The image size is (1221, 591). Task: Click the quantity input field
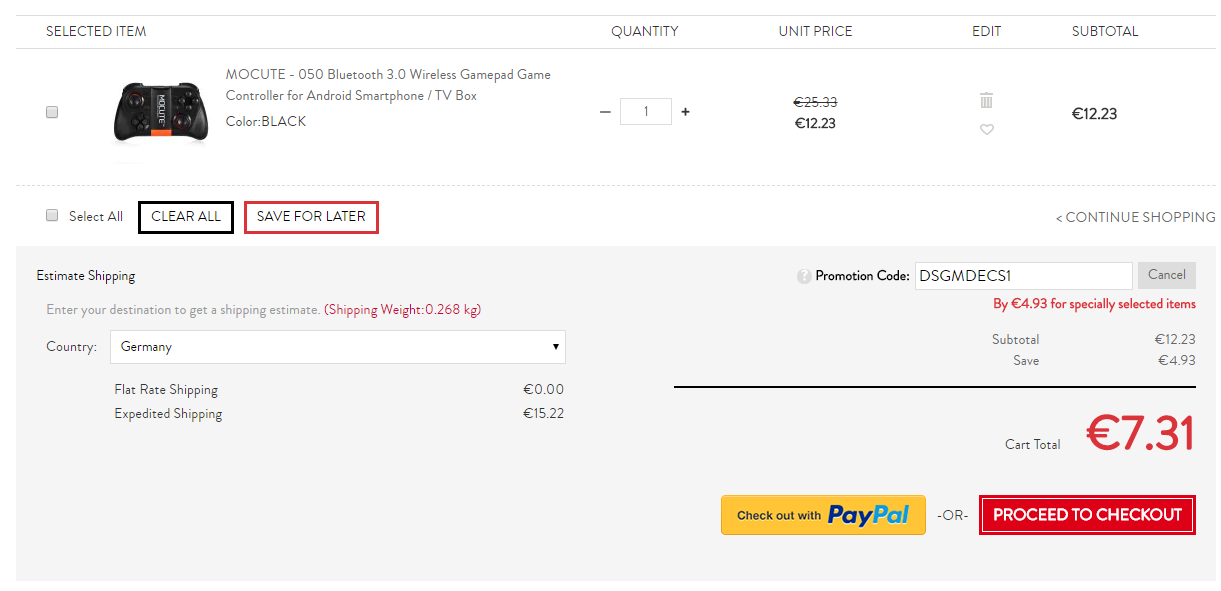tap(645, 112)
